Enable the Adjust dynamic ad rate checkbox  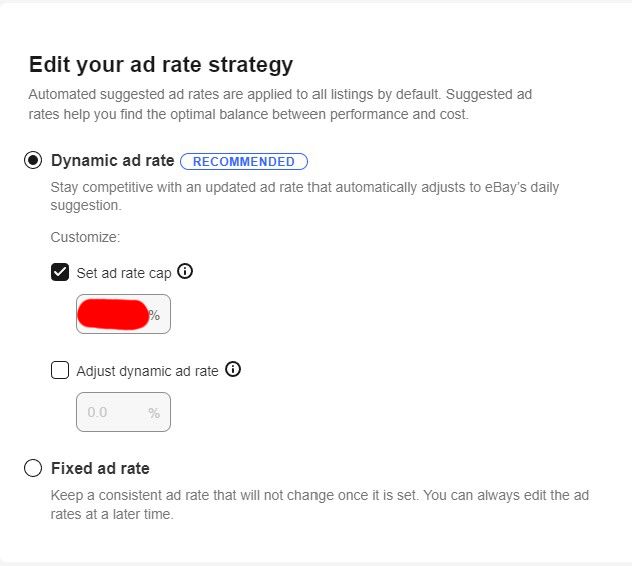pyautogui.click(x=60, y=371)
